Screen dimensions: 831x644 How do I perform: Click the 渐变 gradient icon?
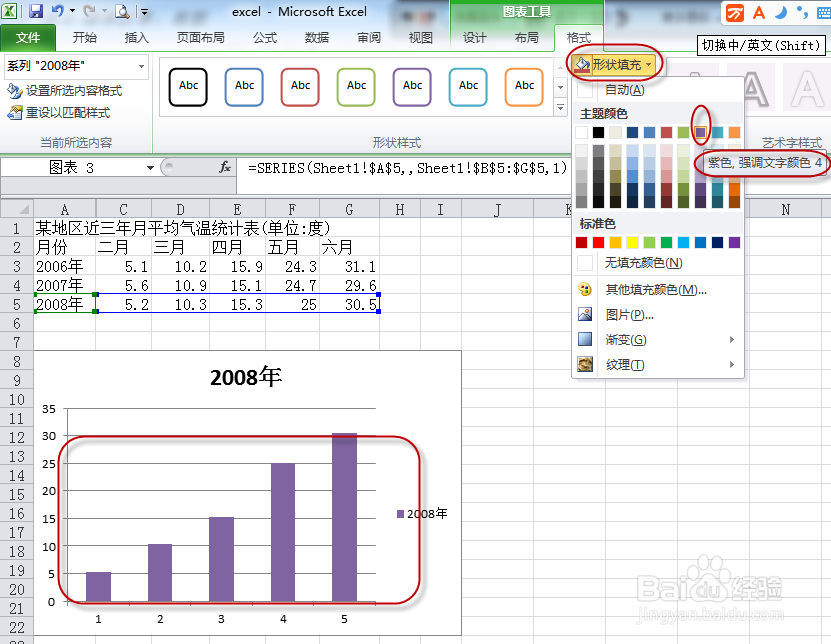tap(585, 339)
